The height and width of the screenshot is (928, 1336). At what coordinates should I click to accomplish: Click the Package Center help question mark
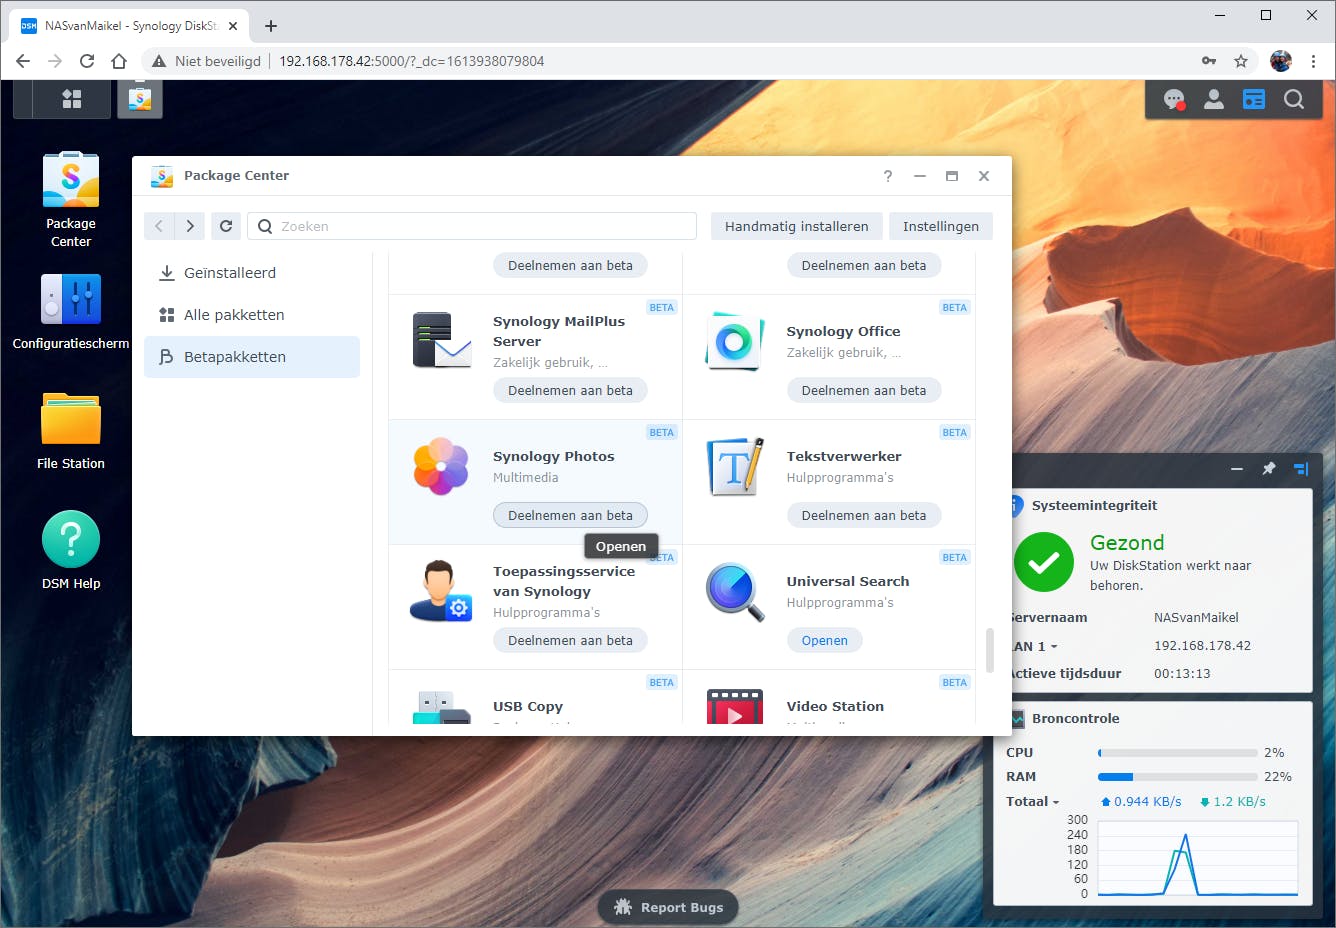click(x=888, y=176)
